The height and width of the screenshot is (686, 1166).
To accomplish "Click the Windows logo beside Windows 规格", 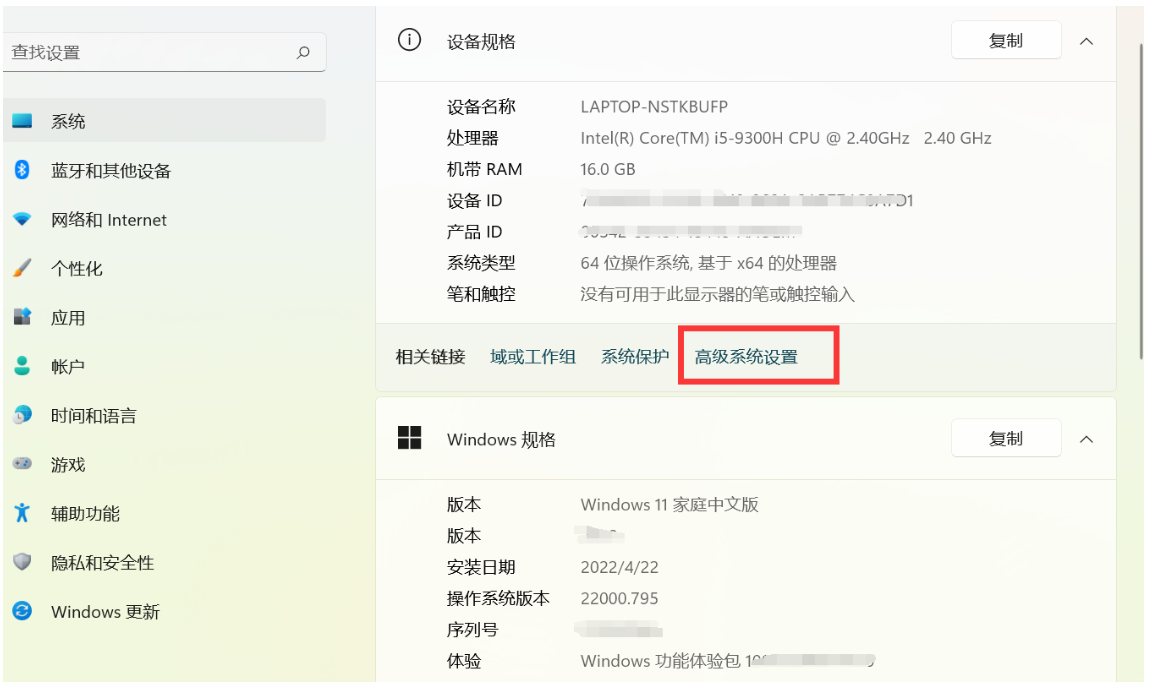I will tap(409, 438).
